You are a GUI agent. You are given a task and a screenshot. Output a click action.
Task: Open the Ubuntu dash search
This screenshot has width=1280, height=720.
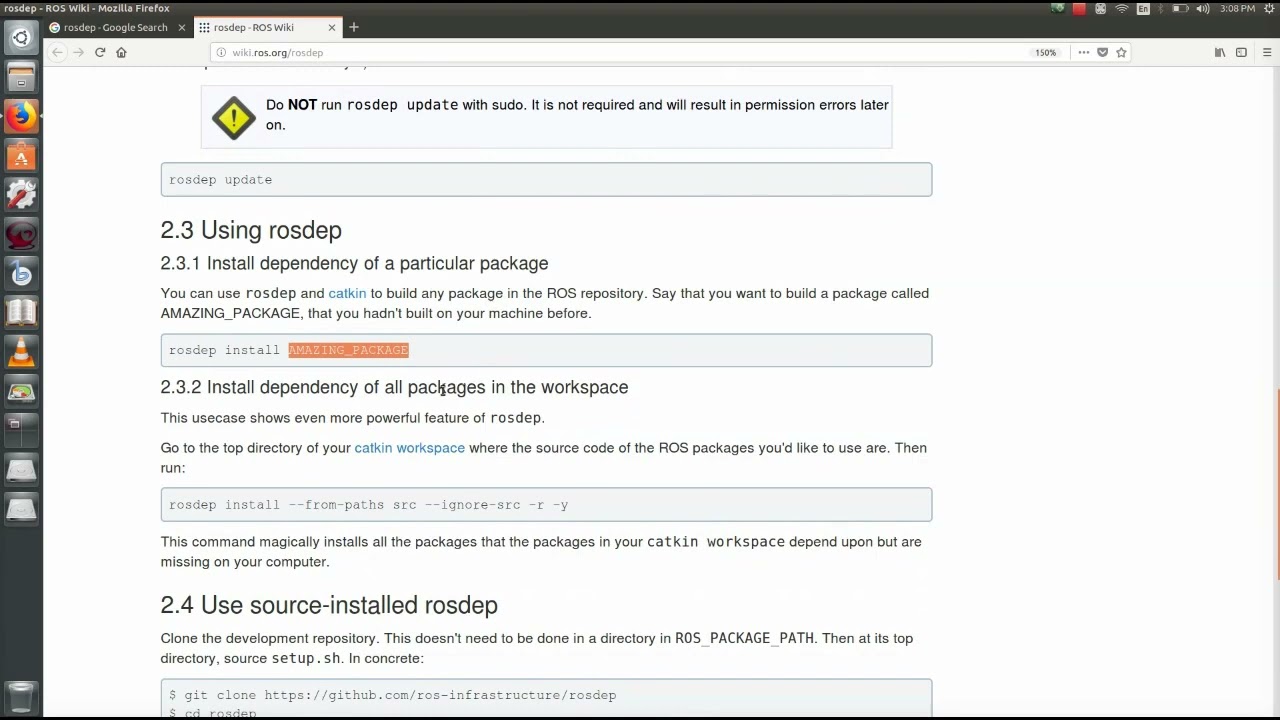pyautogui.click(x=21, y=38)
